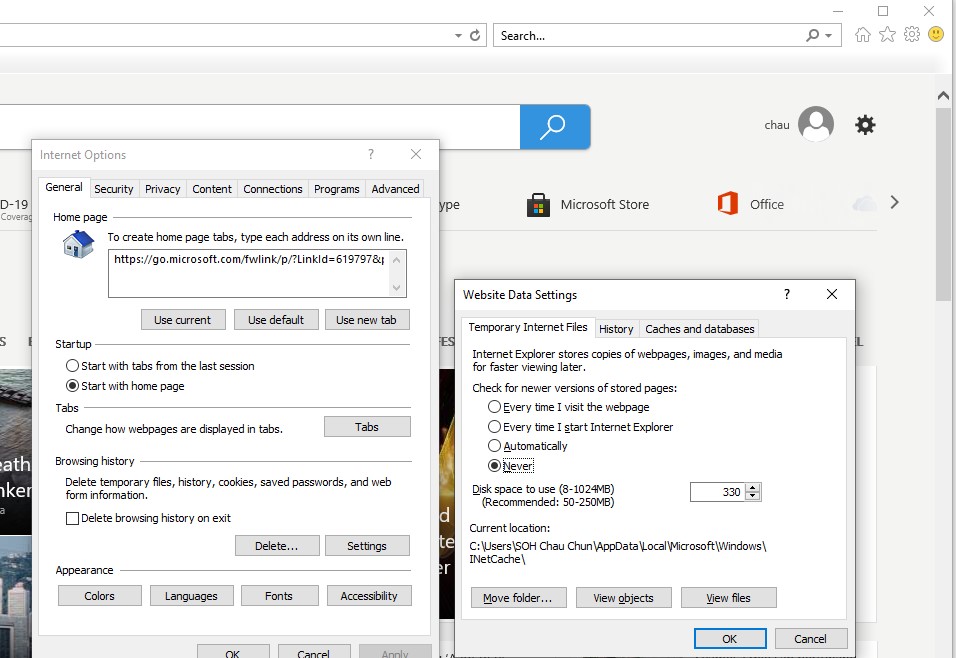Image resolution: width=956 pixels, height=658 pixels.
Task: Open the Caches and databases tab
Action: pyautogui.click(x=699, y=329)
